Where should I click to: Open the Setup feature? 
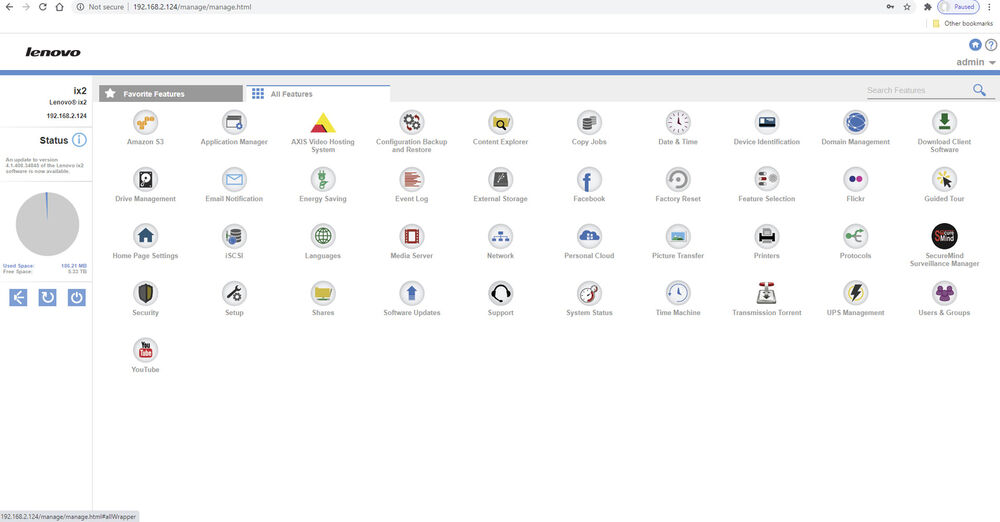click(x=234, y=294)
